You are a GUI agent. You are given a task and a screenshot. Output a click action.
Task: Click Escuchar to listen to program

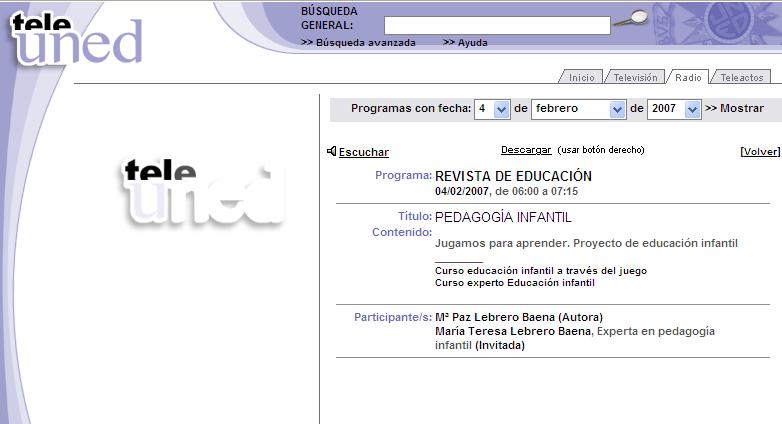click(364, 152)
